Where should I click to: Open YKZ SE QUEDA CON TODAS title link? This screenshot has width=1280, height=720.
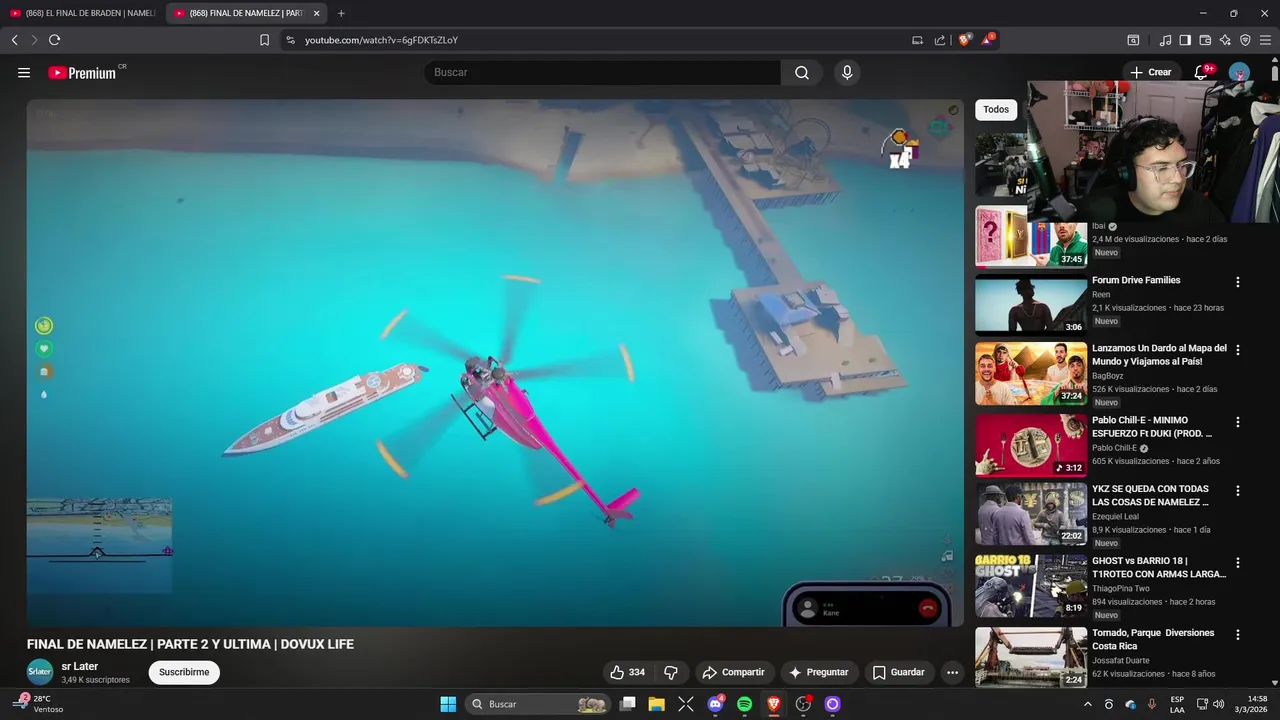tap(1150, 495)
